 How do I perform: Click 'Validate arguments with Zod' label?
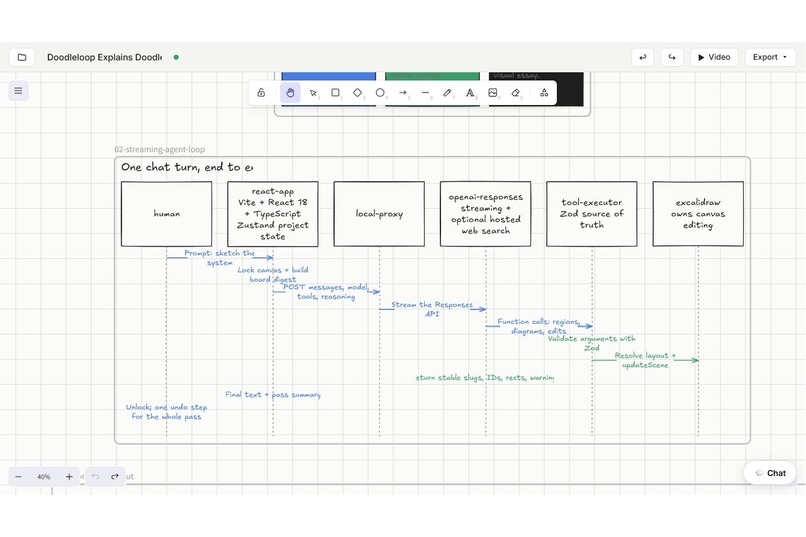tap(592, 343)
